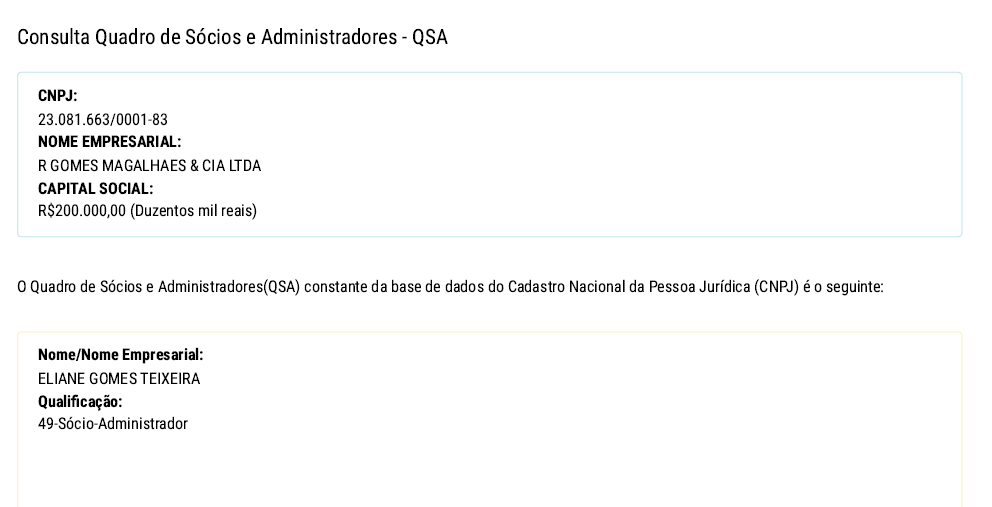This screenshot has width=992, height=507.
Task: Click the "NOME EMPRESARIAL:" label
Action: (109, 142)
